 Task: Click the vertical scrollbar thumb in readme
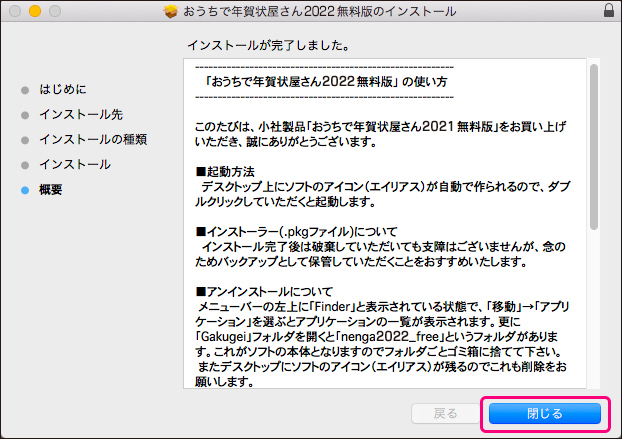coord(593,147)
